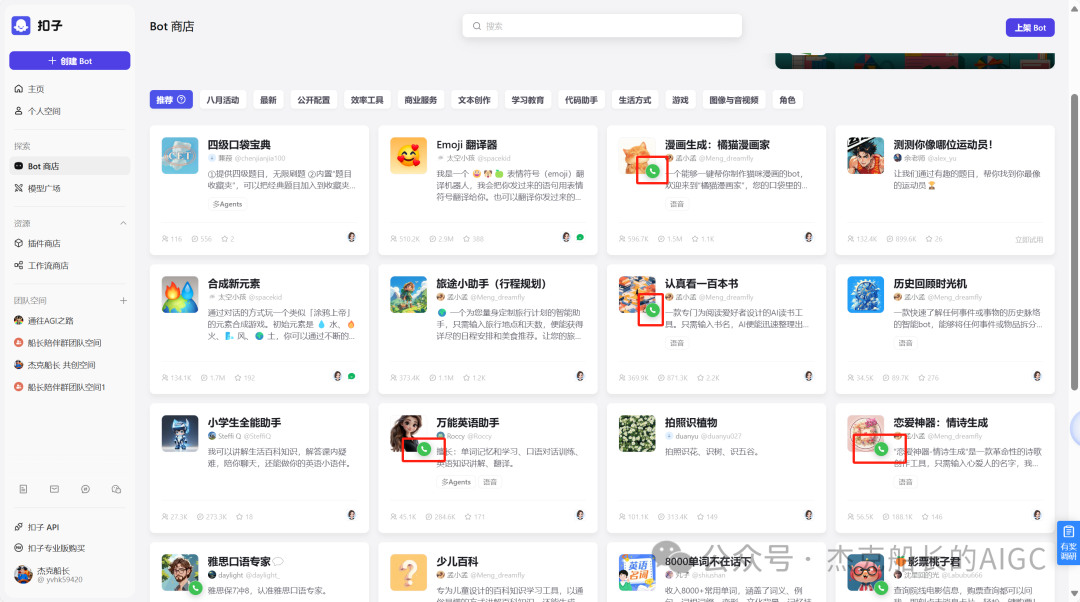Open the 少儿百科 question-mark icon
Viewport: 1080px width, 602px height.
click(x=408, y=572)
